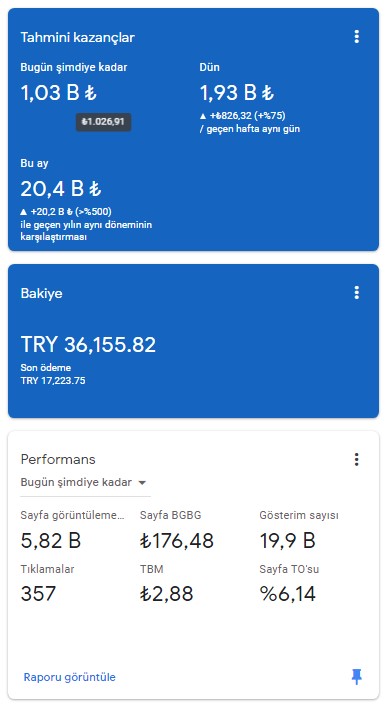Click the Sayfa TO'su value %6,14
386x707 pixels.
click(x=287, y=593)
